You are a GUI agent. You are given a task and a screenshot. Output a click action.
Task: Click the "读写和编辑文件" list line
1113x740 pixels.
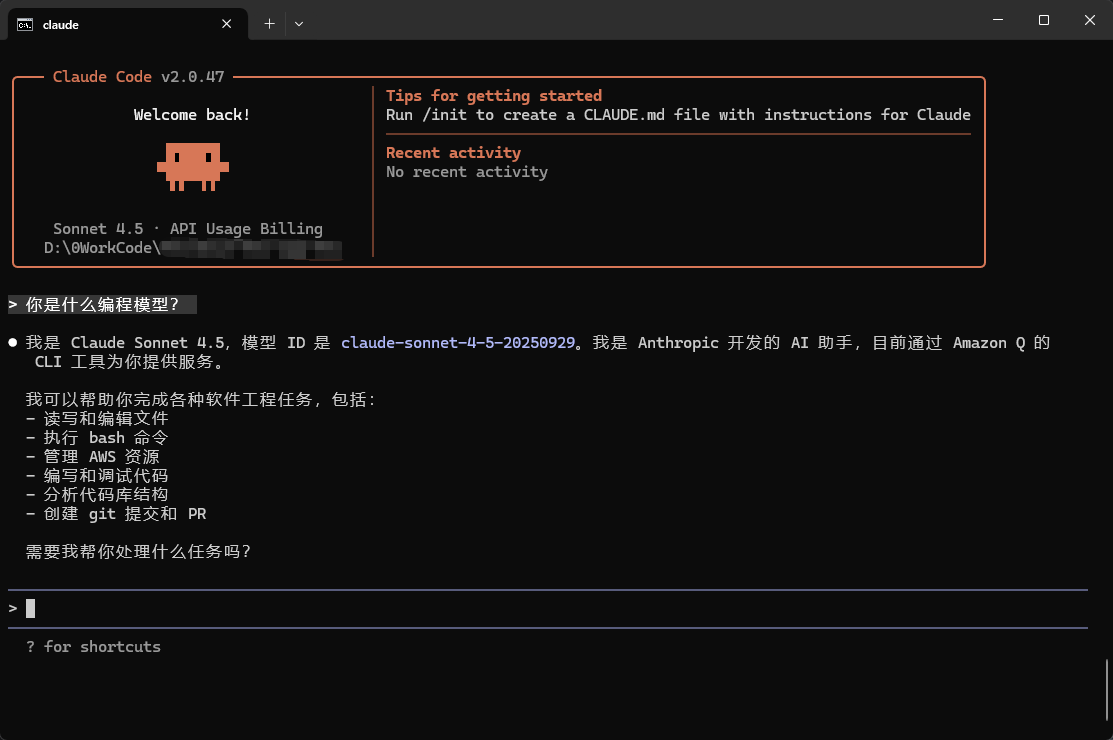pos(97,419)
